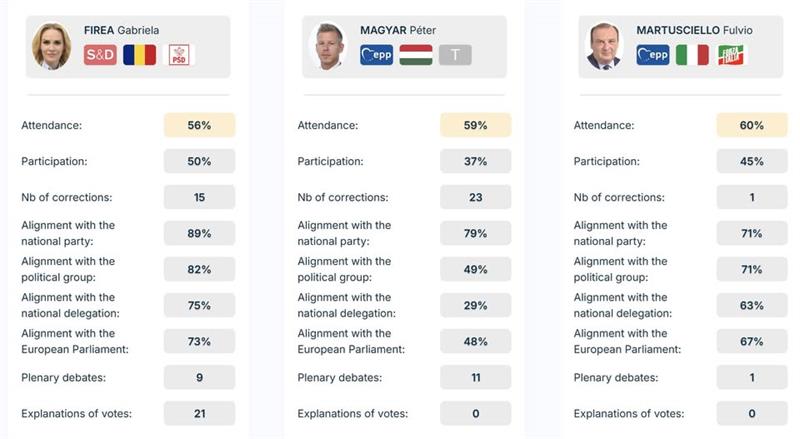Click the EPP group icon for Martusciello
This screenshot has width=800, height=439.
click(653, 55)
